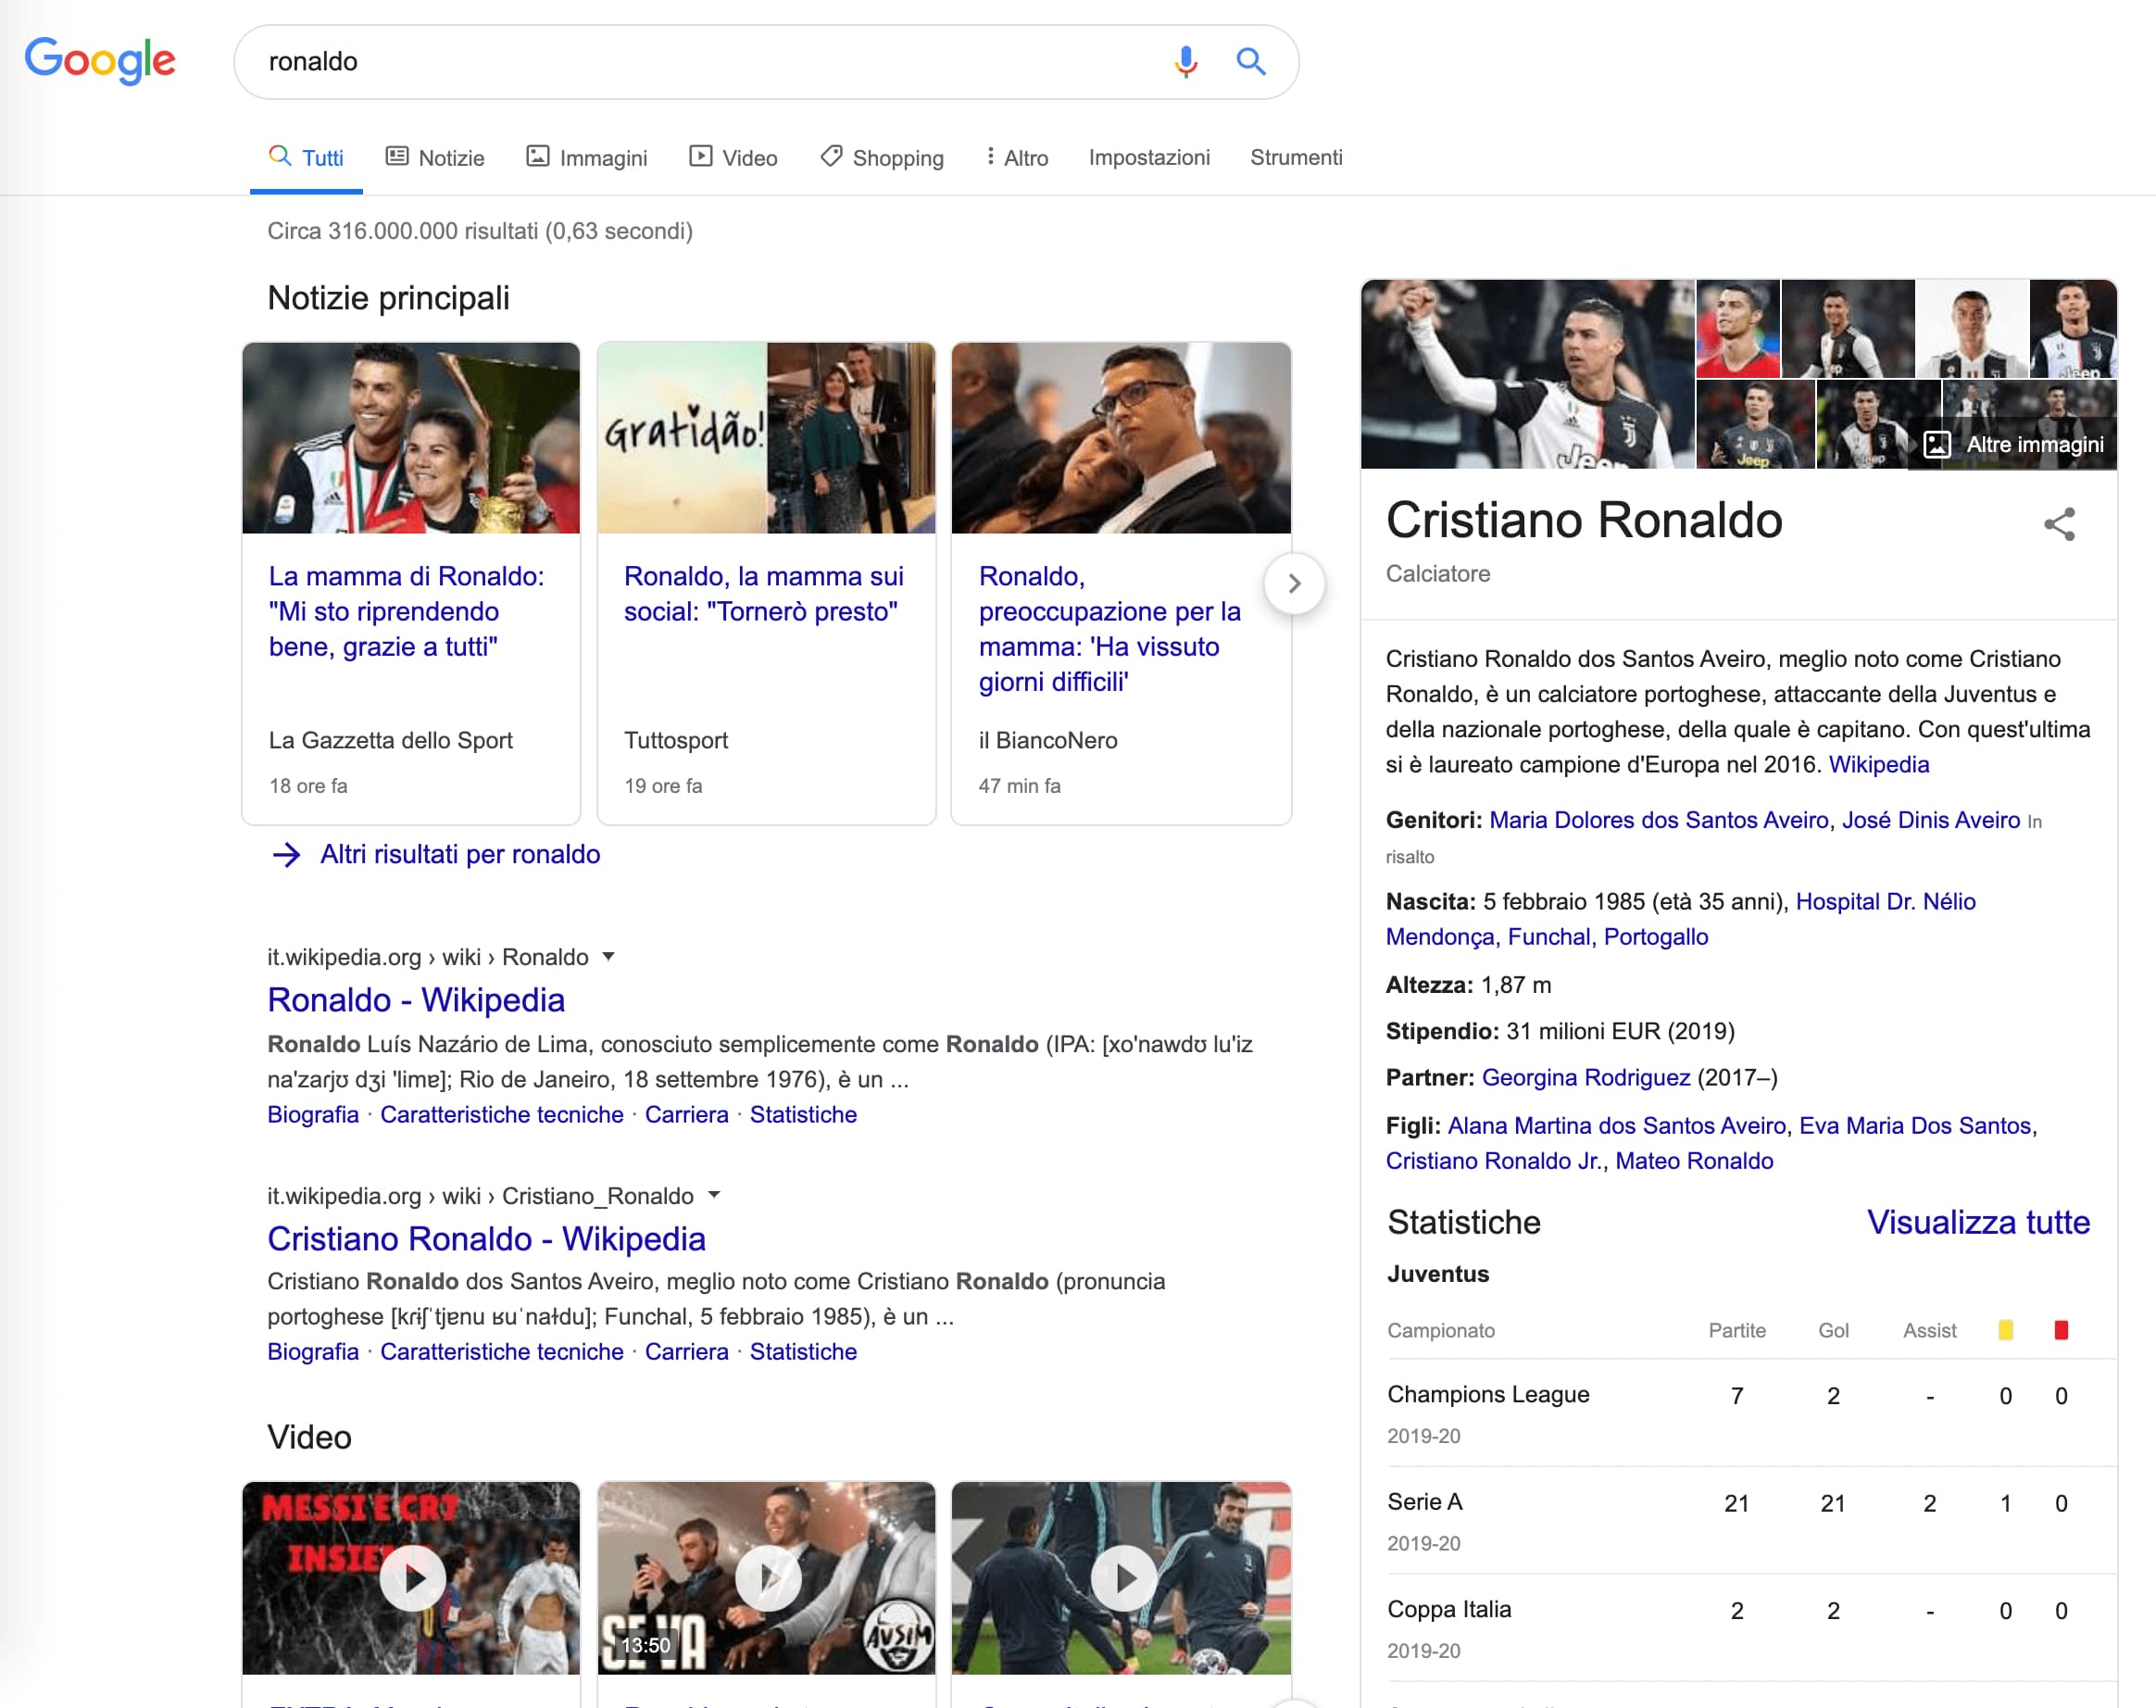Select Champions League stats row
This screenshot has width=2156, height=1708.
point(1751,1413)
